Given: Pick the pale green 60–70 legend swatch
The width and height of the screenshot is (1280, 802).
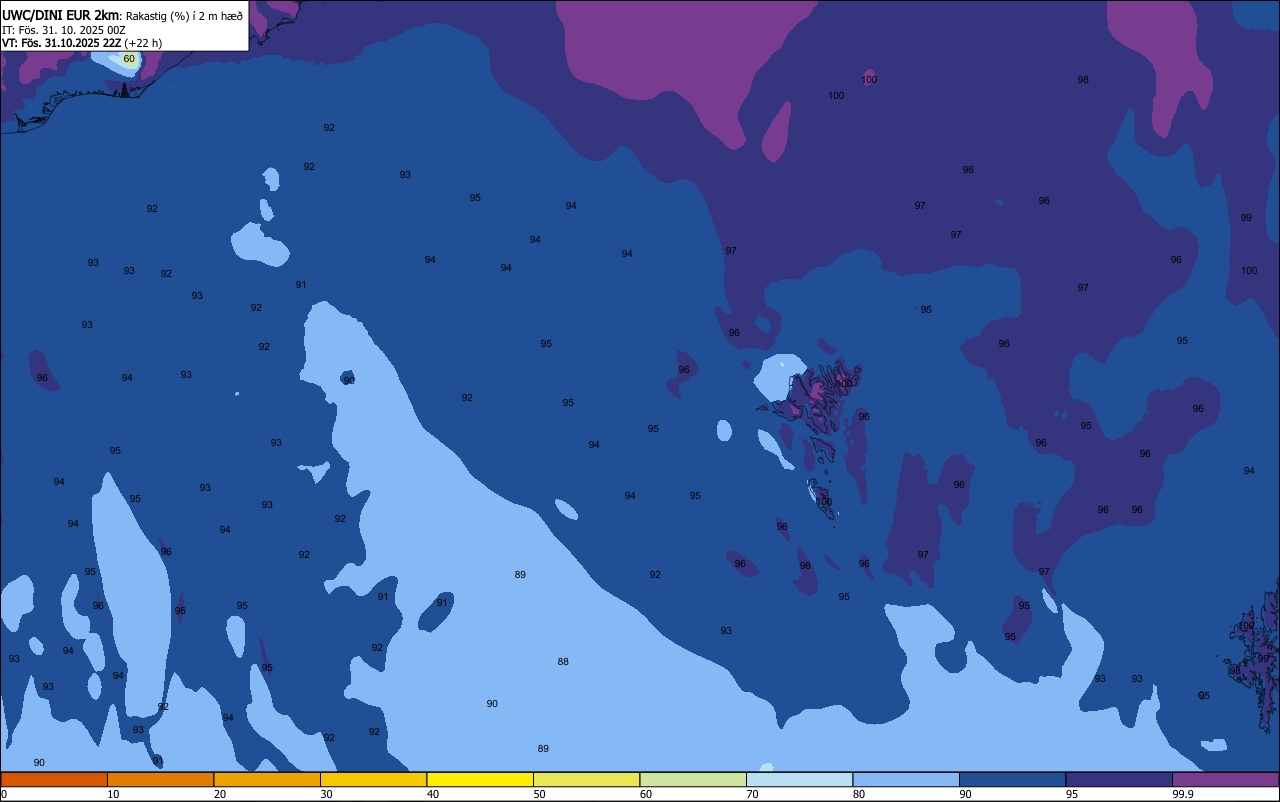Looking at the screenshot, I should tap(693, 779).
